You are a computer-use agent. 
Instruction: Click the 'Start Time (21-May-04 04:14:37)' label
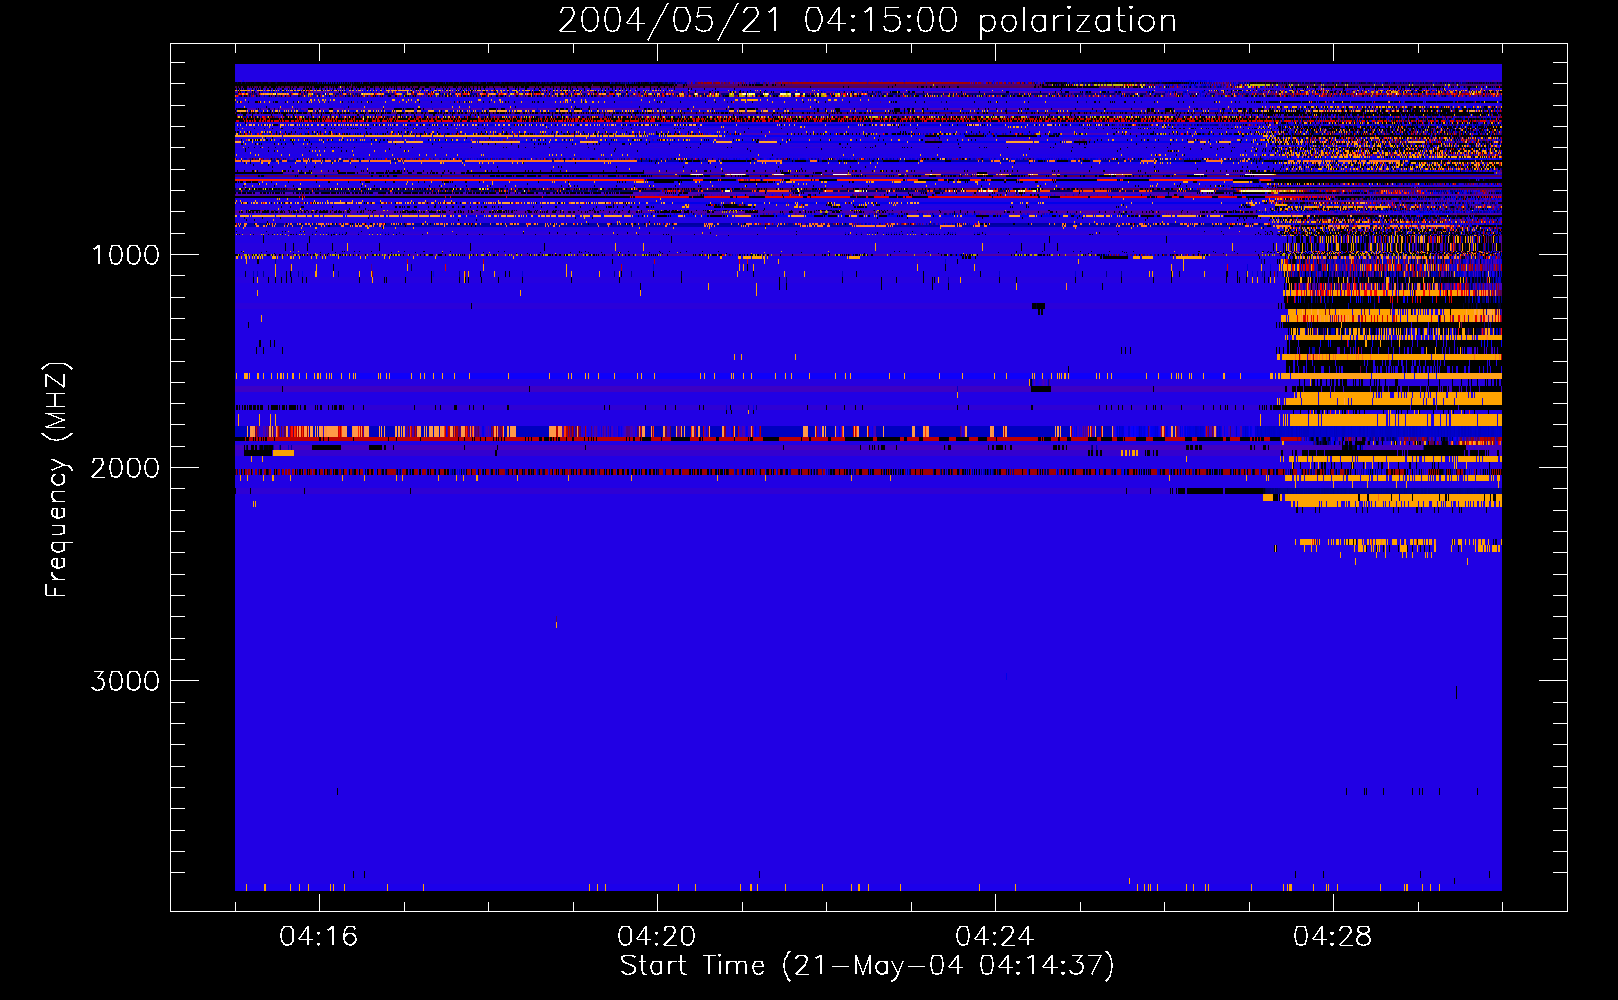pos(867,966)
